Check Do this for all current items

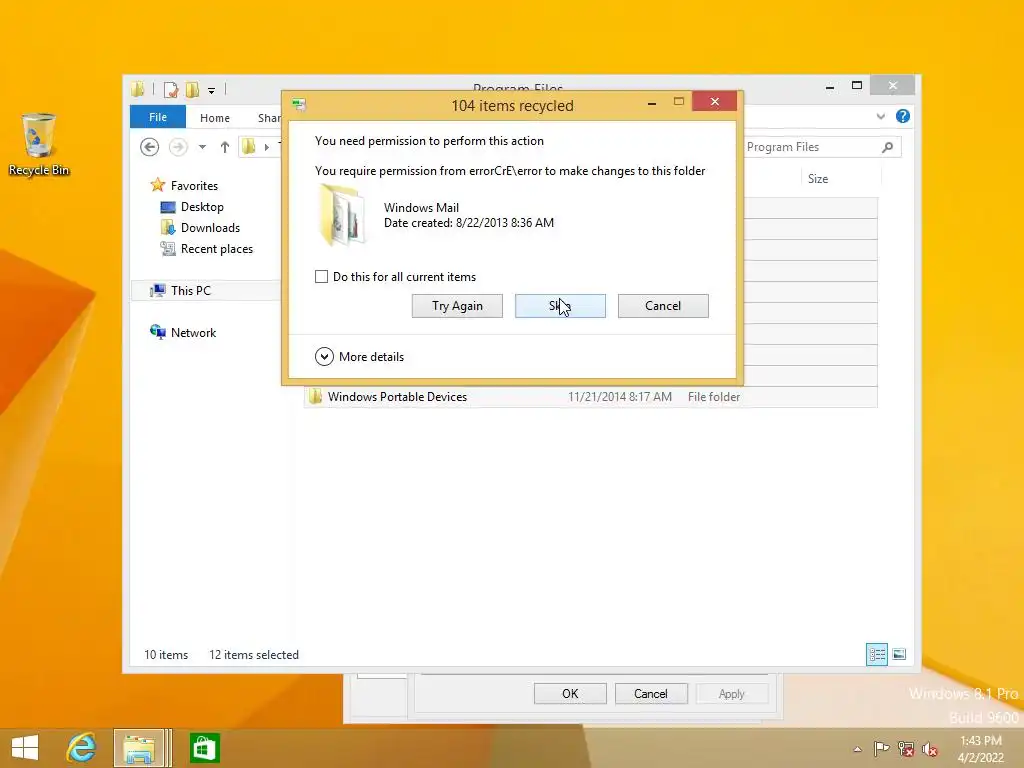tap(321, 277)
